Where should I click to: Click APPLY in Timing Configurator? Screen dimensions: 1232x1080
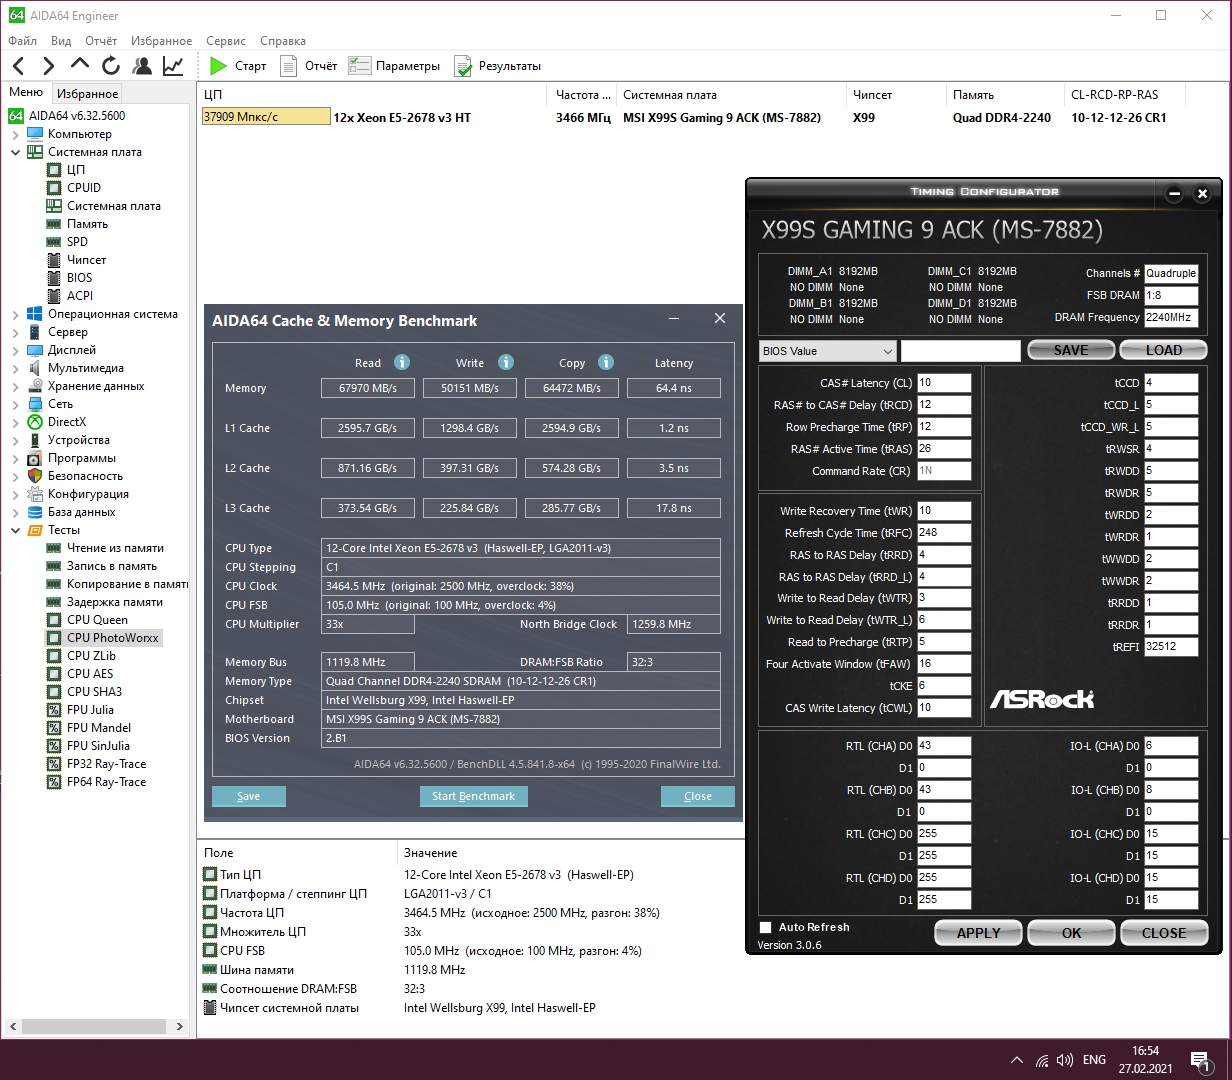(x=979, y=933)
